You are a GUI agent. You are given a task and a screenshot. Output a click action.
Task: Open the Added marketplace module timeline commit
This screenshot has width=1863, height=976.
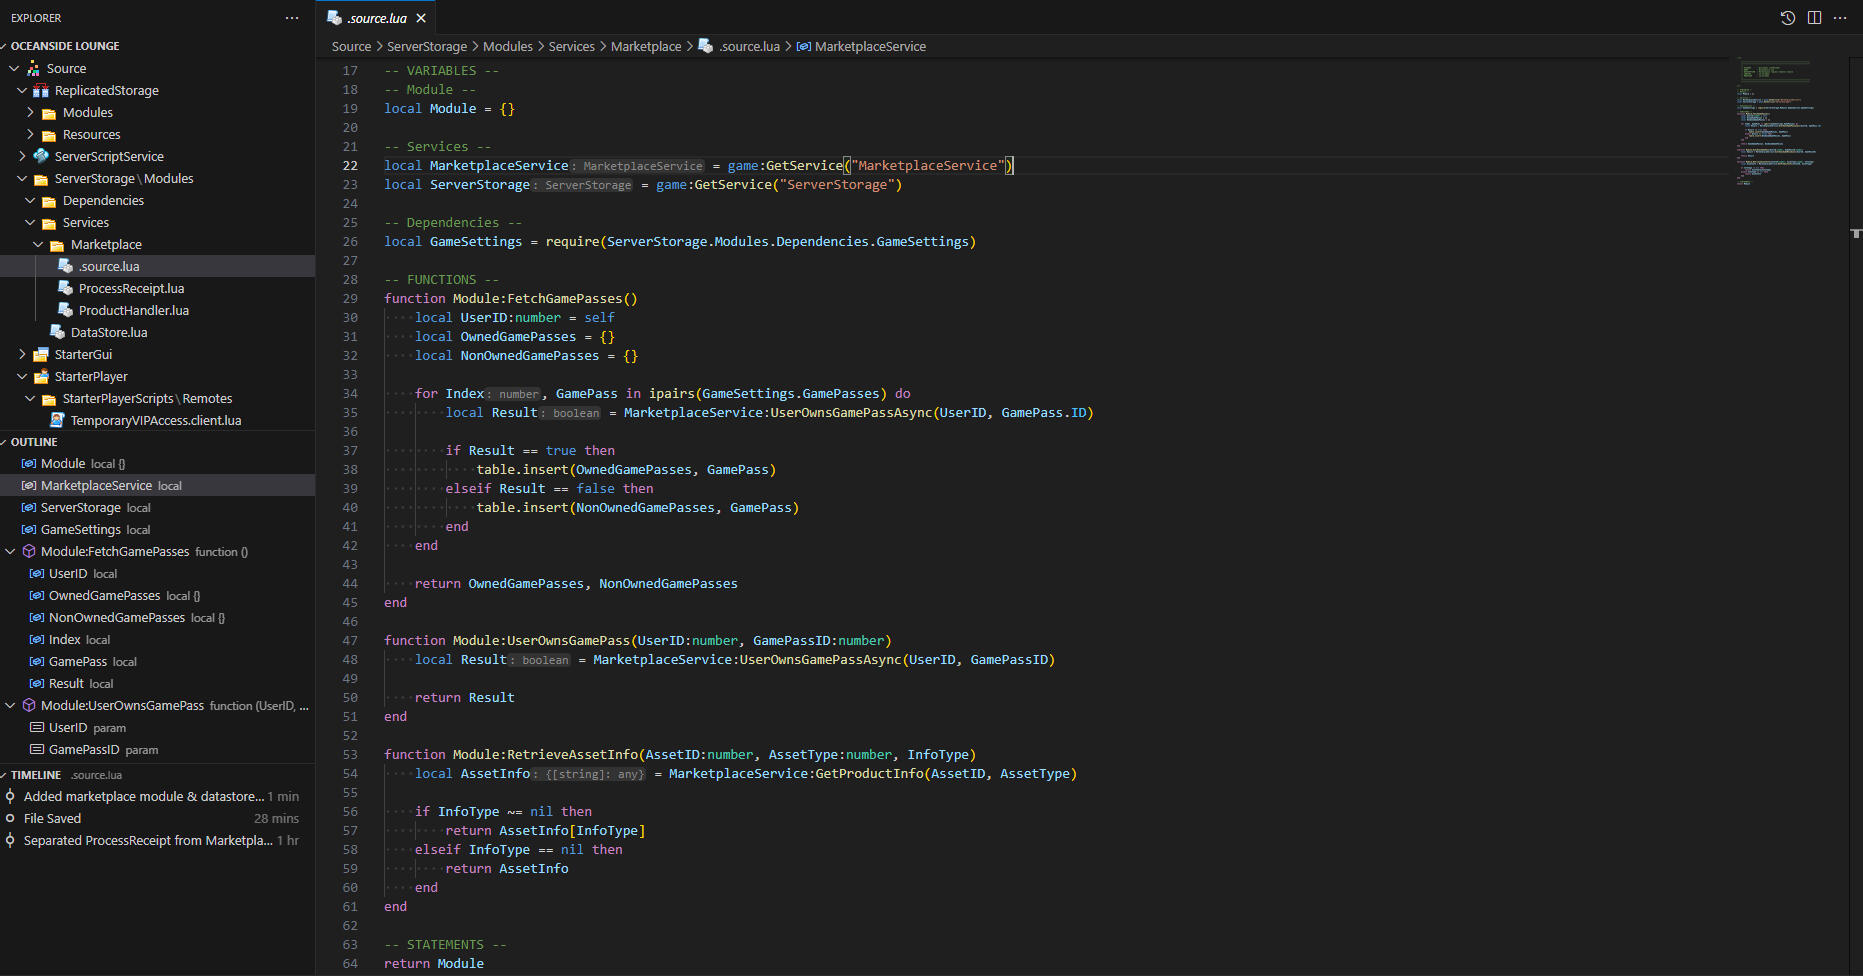point(157,796)
